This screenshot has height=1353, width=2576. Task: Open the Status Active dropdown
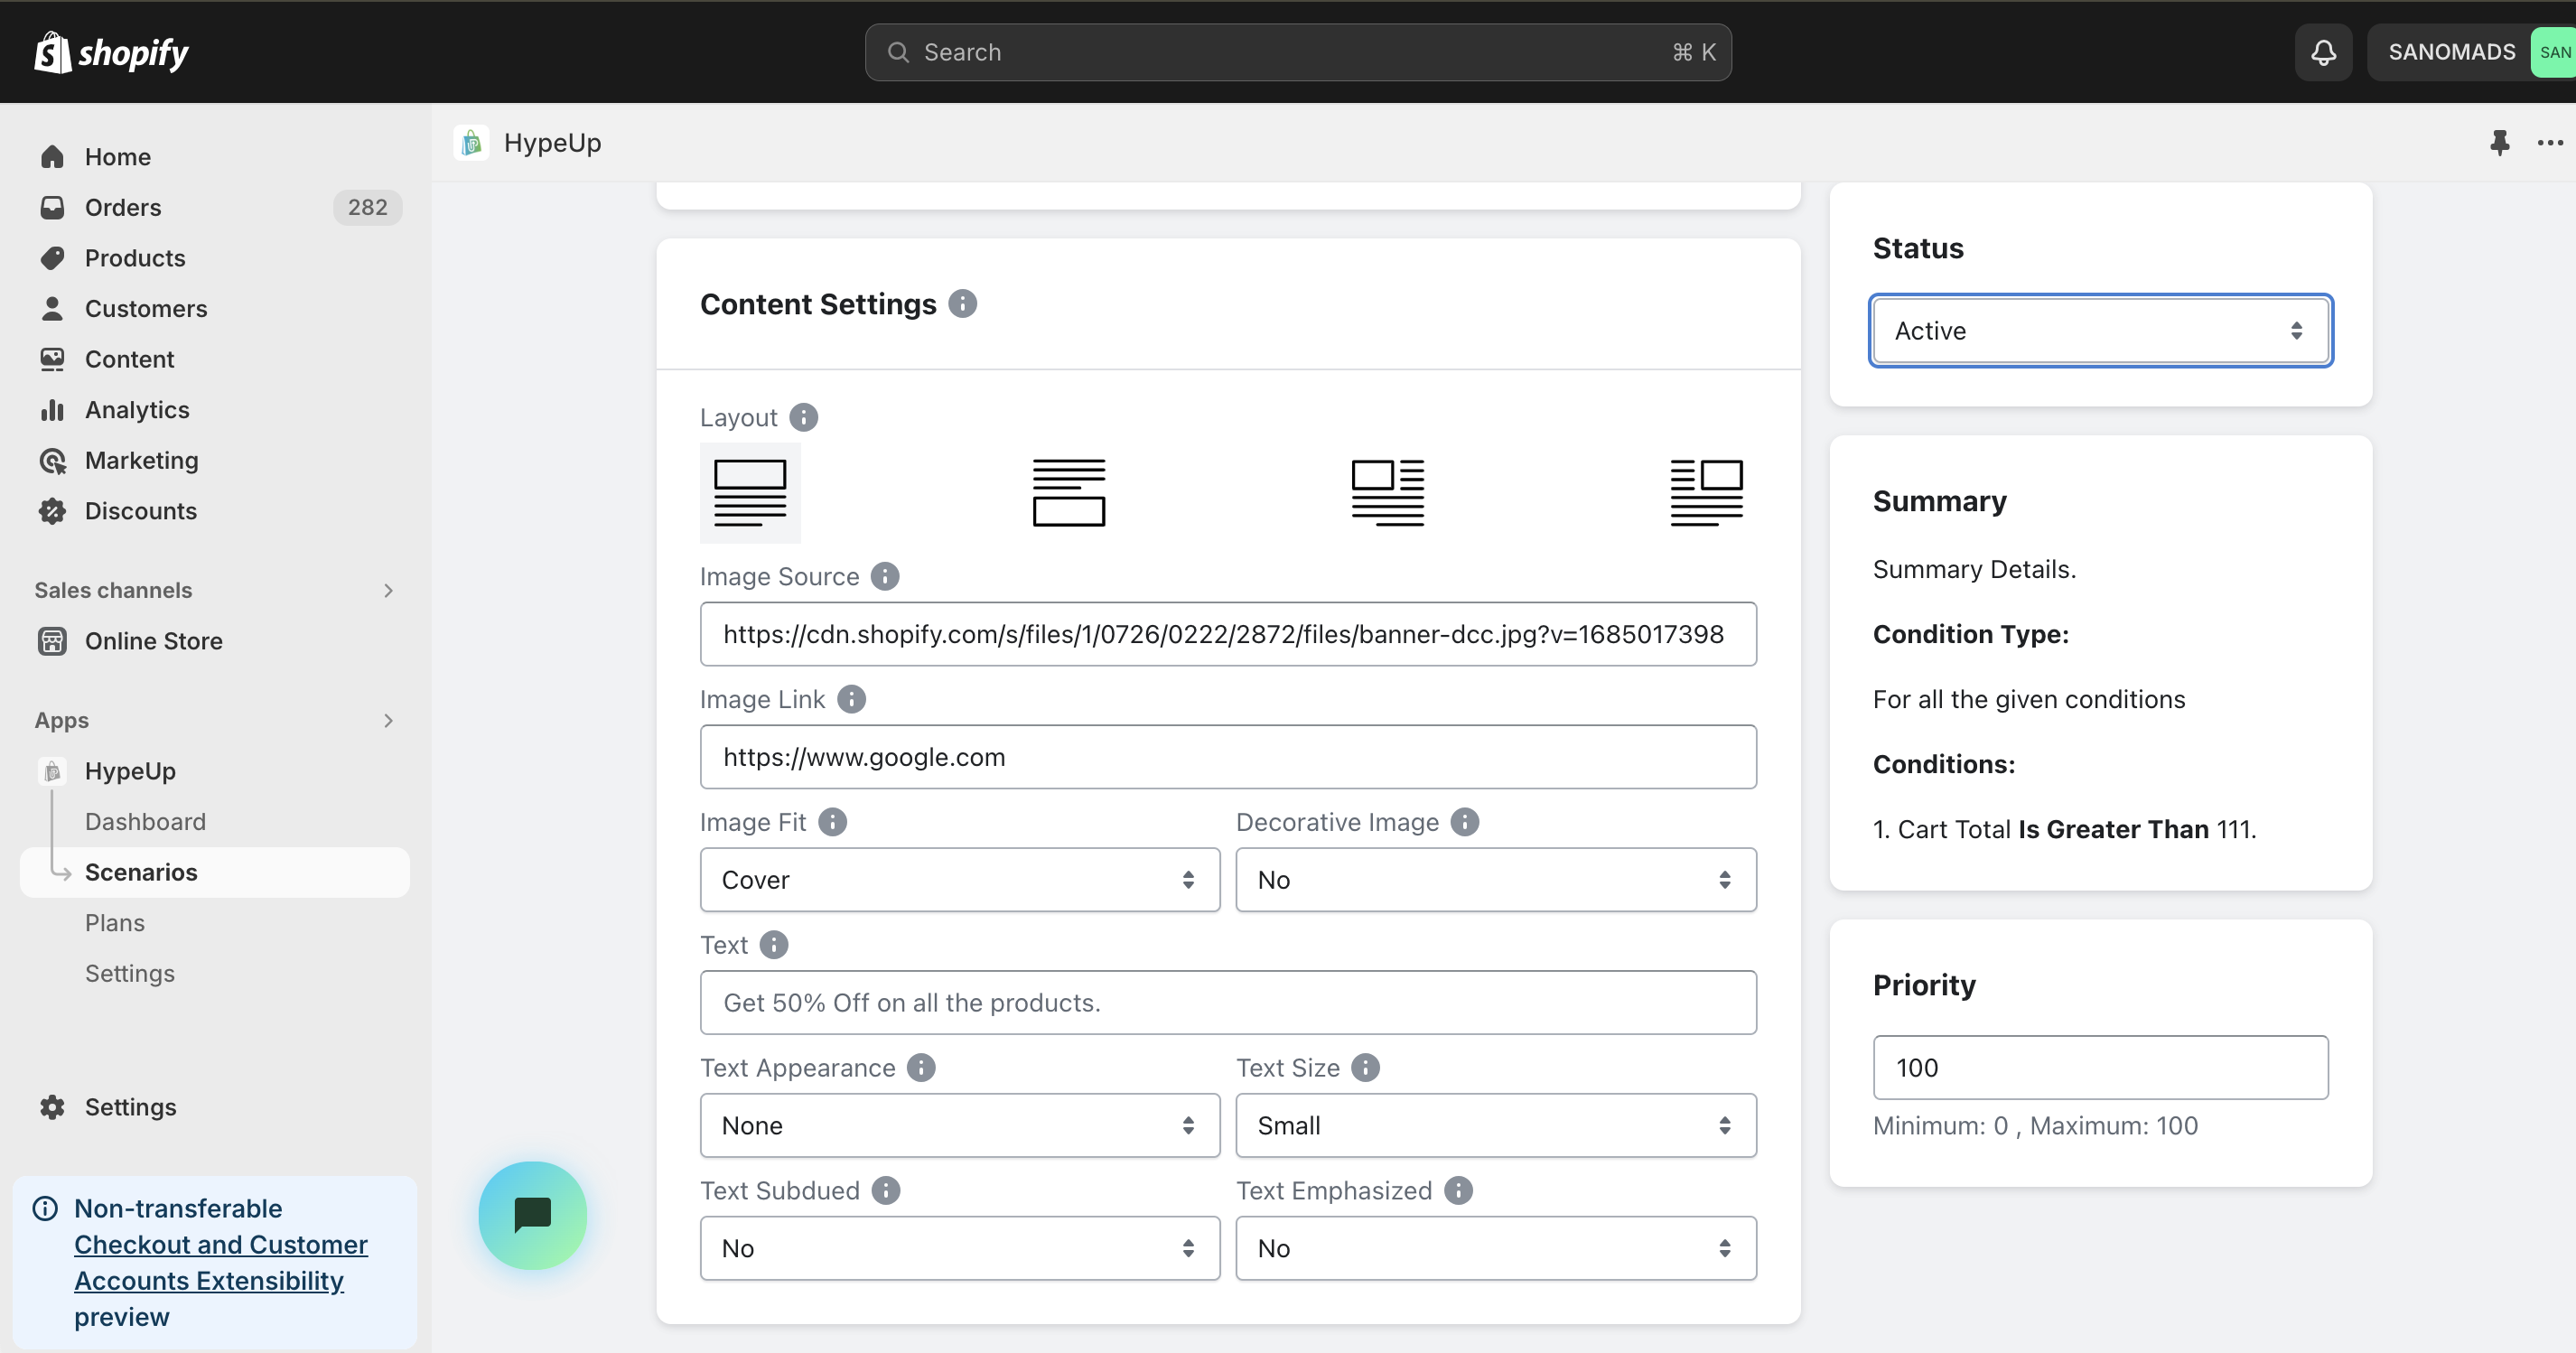[x=2100, y=331]
